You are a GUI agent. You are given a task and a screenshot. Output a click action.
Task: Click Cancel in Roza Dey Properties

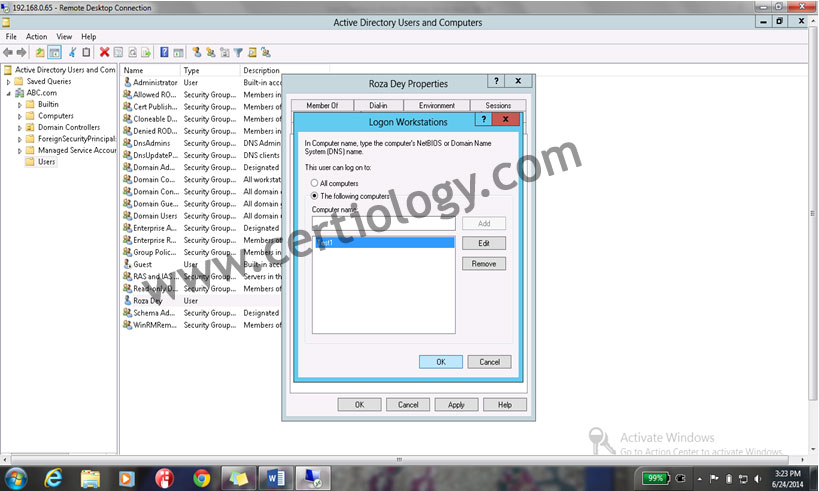tap(408, 405)
